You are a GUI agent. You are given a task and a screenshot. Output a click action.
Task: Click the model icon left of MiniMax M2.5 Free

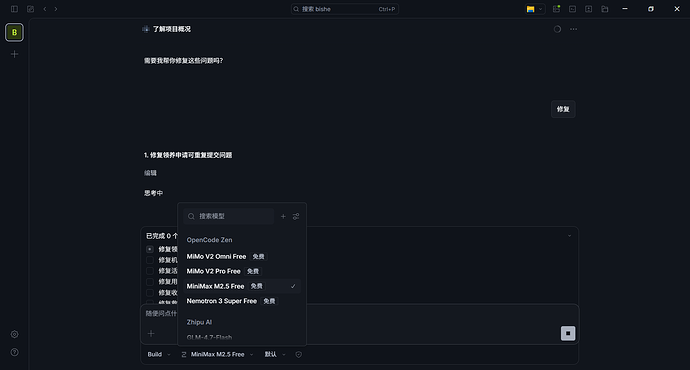coord(184,355)
